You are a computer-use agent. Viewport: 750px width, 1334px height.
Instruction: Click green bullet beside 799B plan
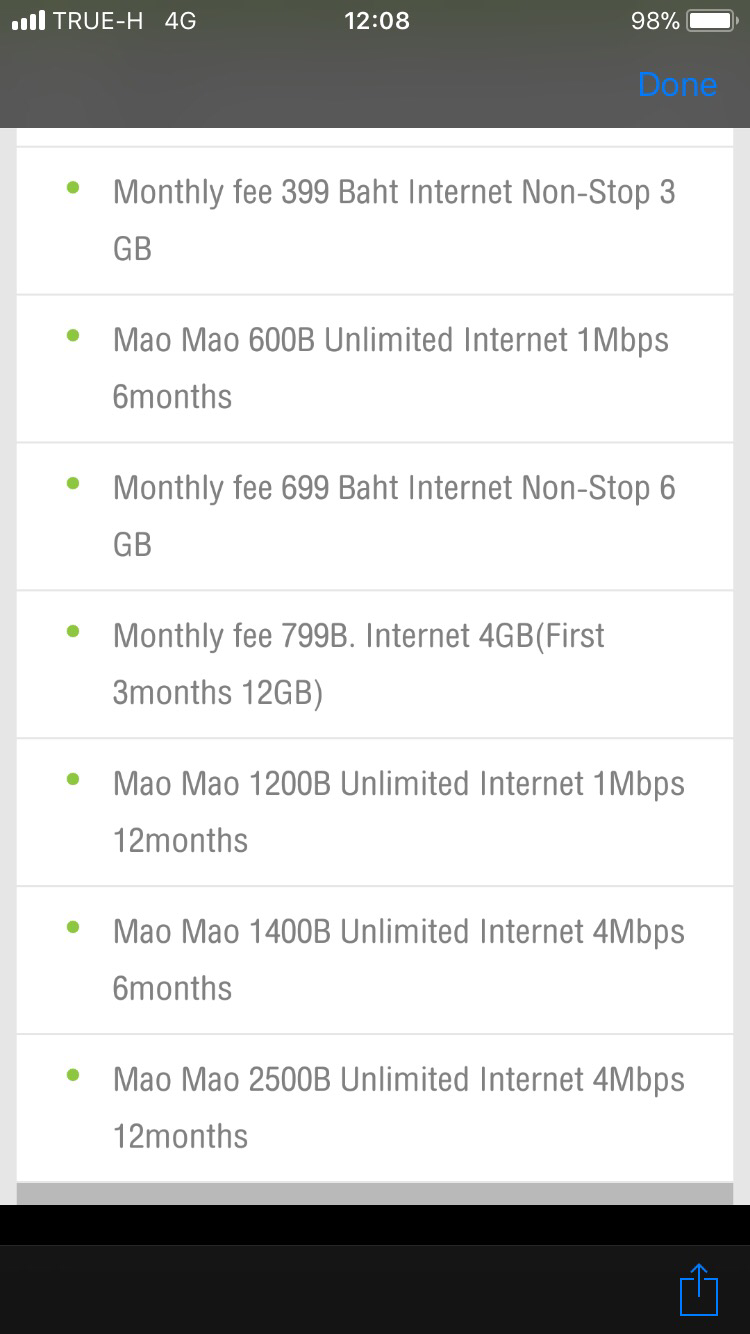tap(73, 631)
